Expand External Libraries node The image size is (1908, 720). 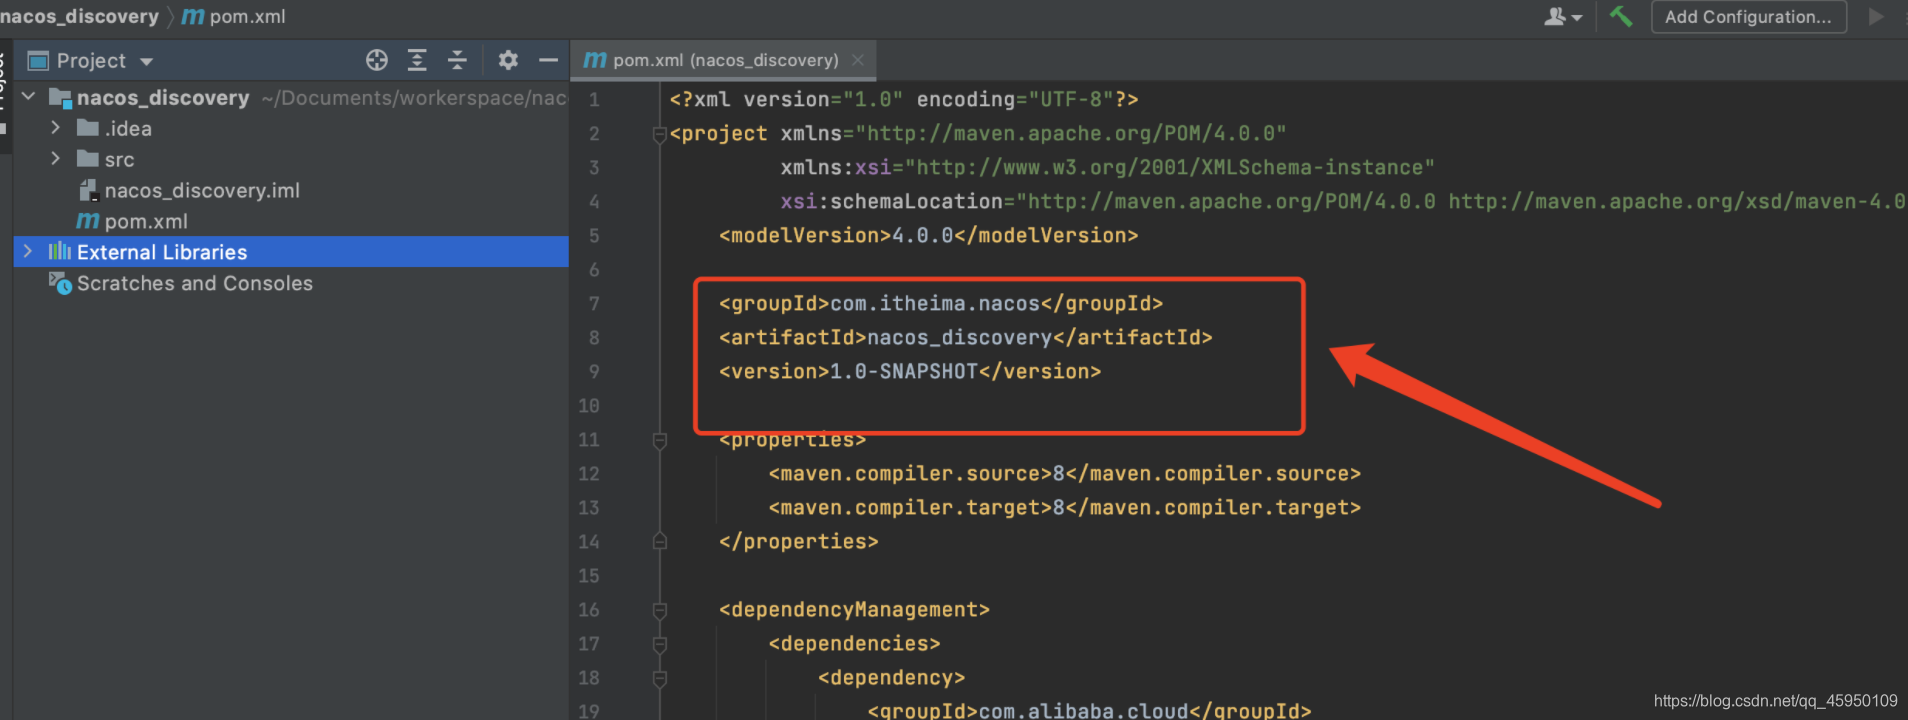pos(28,251)
